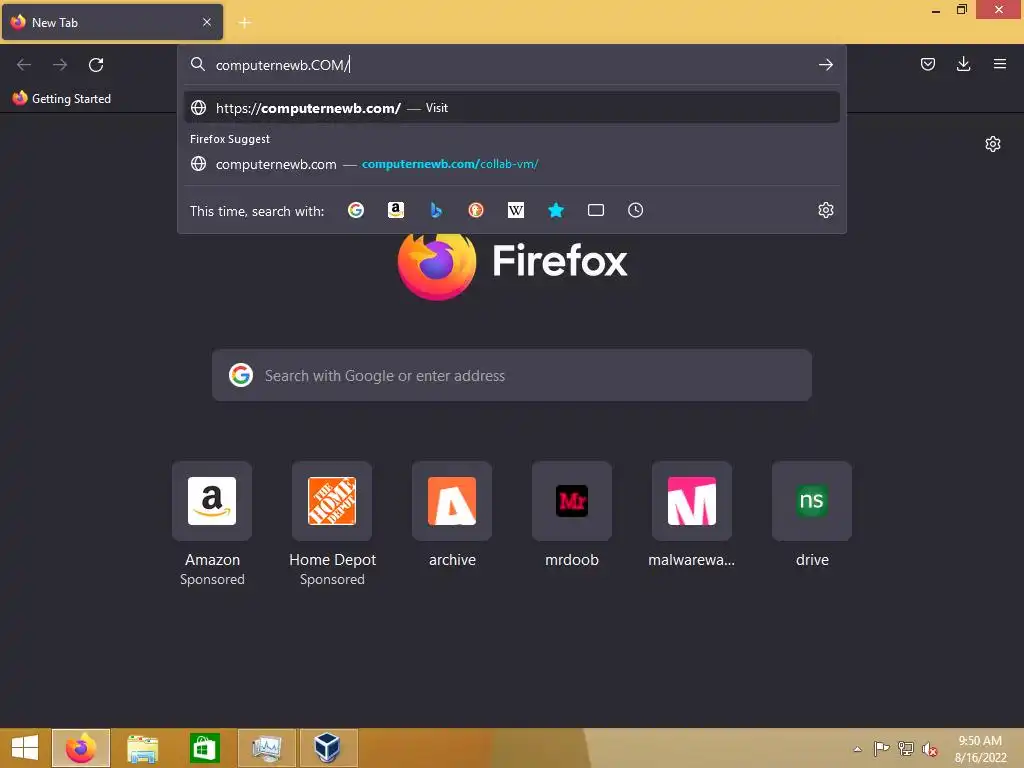The width and height of the screenshot is (1024, 768).
Task: Open search settings gear in dropdown
Action: [825, 210]
